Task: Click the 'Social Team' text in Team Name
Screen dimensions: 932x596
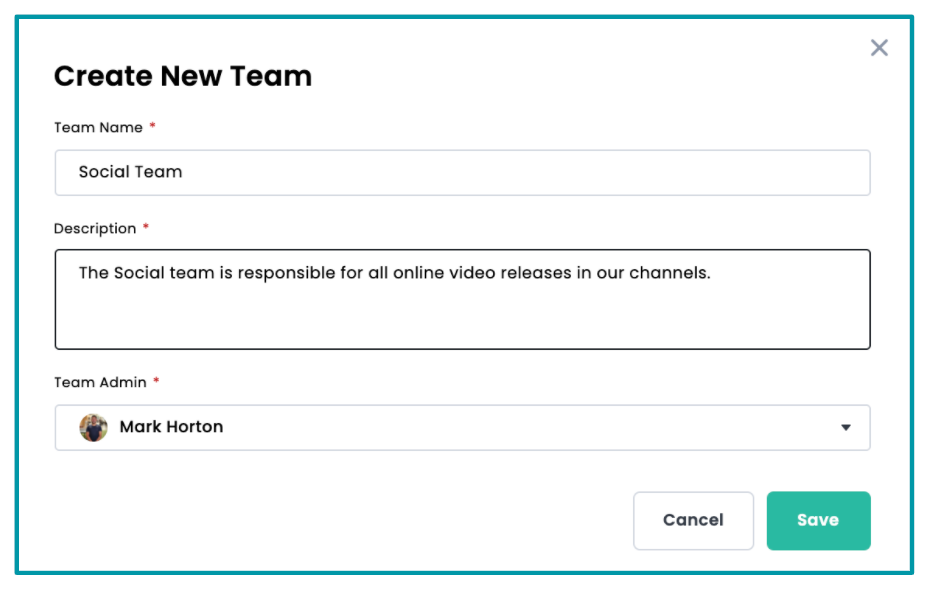Action: point(130,172)
